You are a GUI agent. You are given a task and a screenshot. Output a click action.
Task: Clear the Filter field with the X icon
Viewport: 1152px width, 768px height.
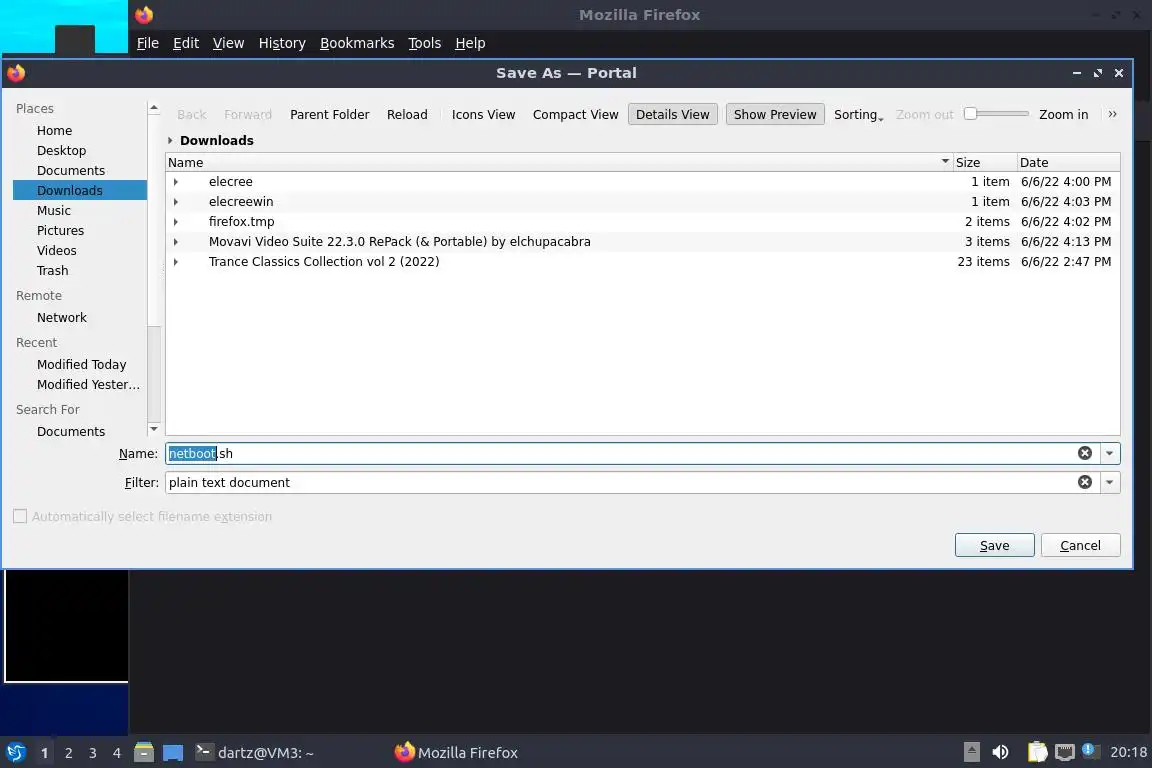(1084, 482)
